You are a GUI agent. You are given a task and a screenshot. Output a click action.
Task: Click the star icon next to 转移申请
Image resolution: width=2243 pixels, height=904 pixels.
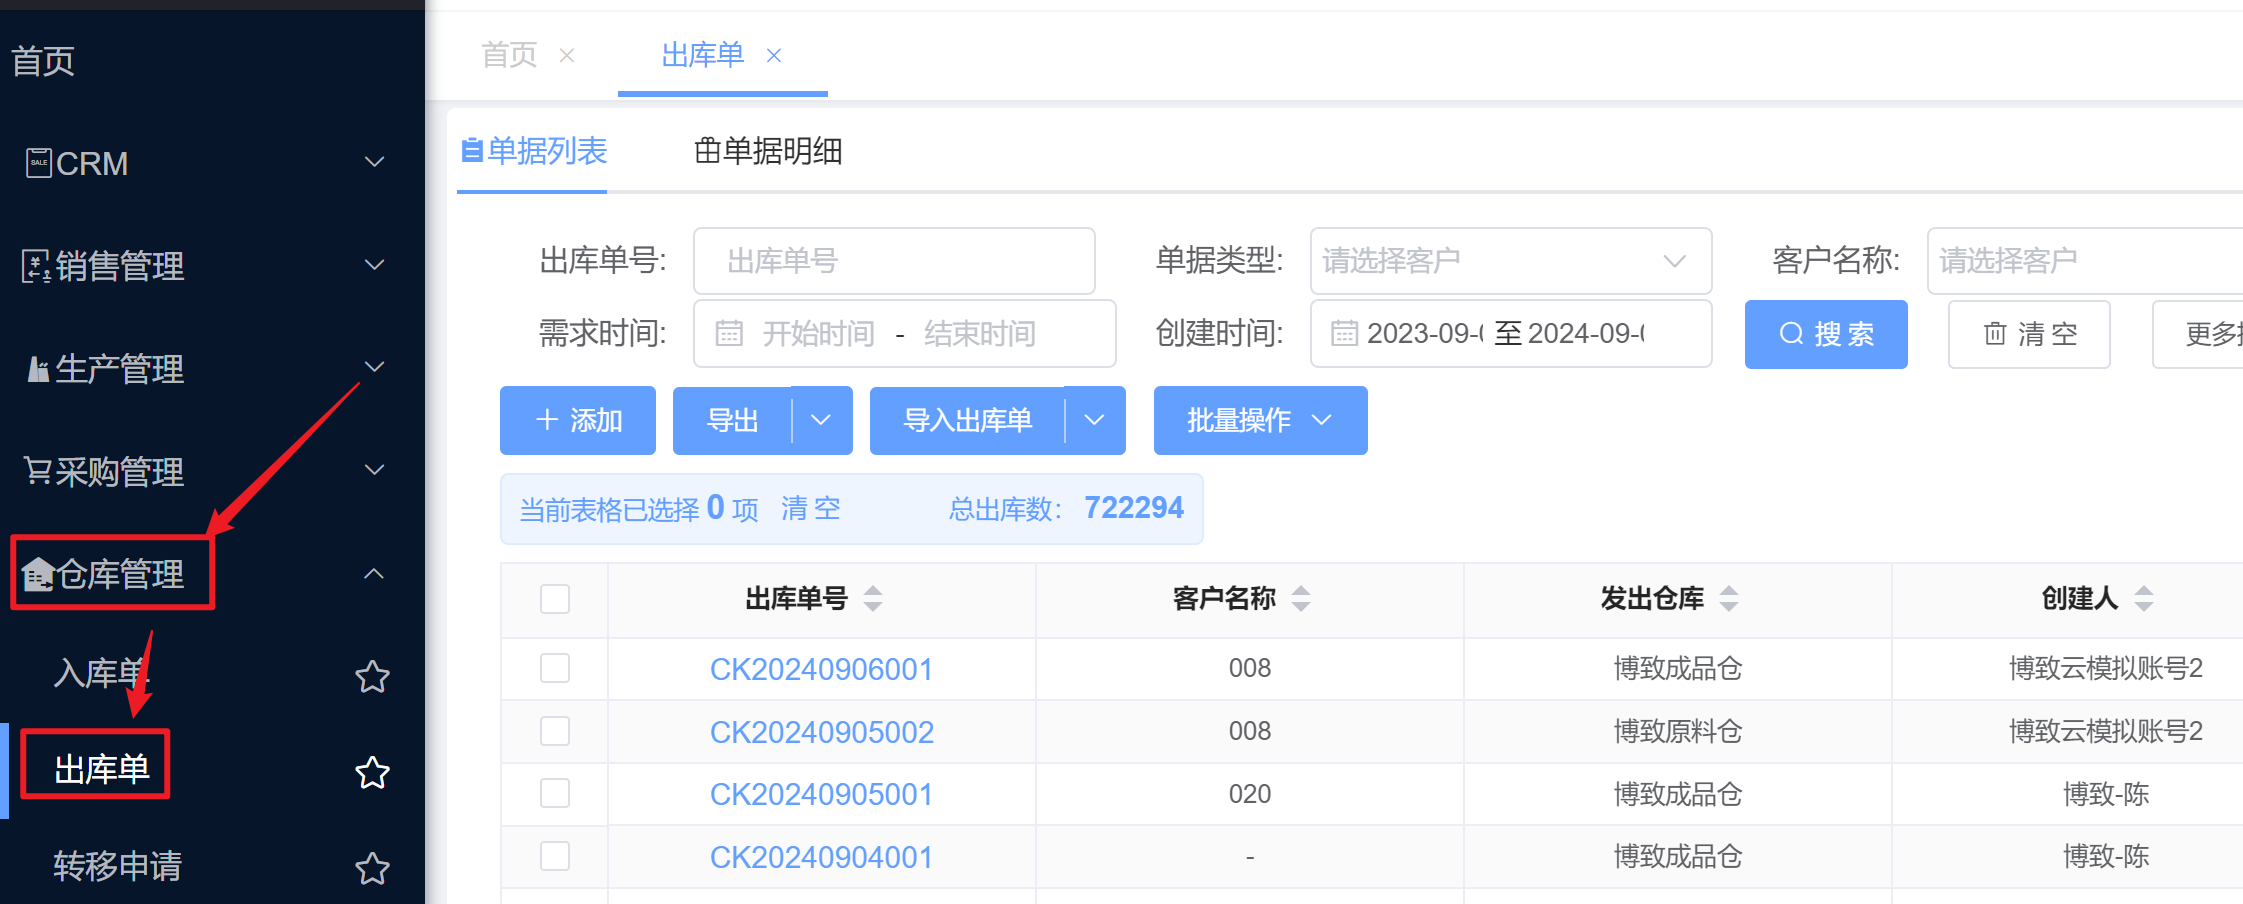(372, 868)
